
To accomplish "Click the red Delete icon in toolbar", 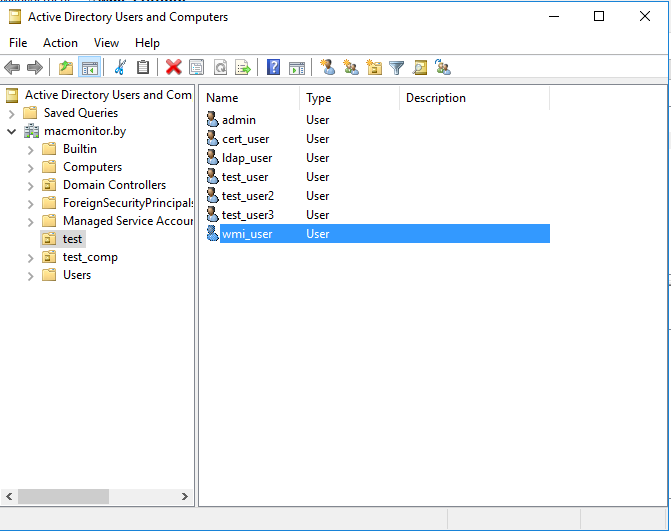I will 173,67.
